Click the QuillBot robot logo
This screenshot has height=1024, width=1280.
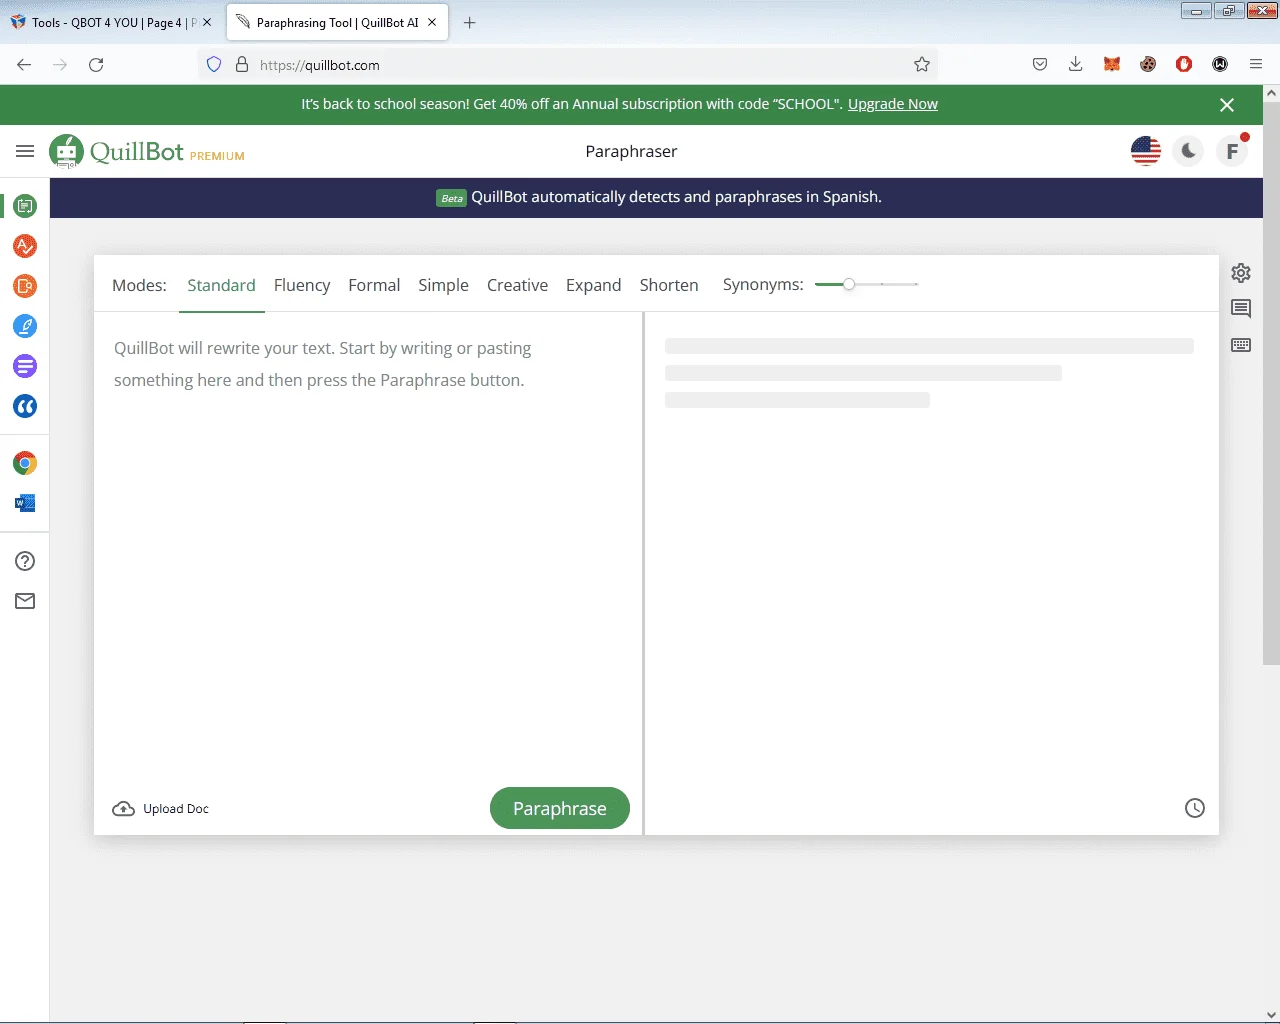[66, 152]
